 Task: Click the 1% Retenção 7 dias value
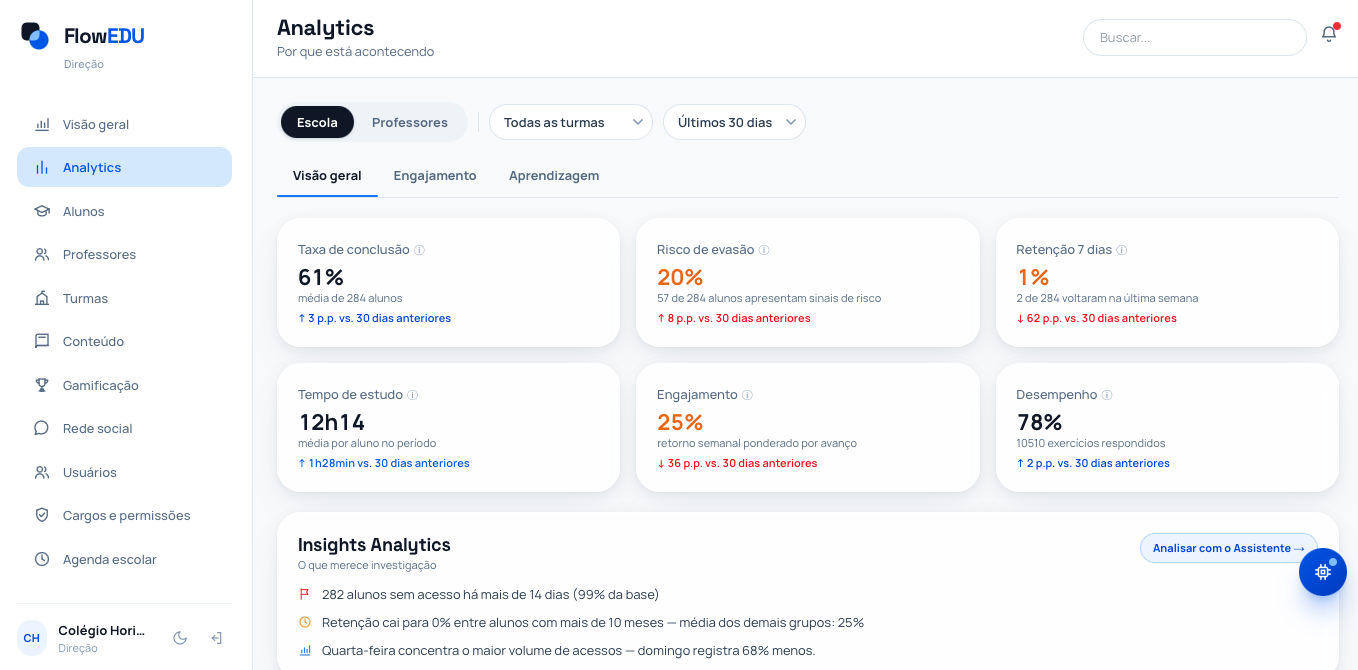(x=1033, y=277)
